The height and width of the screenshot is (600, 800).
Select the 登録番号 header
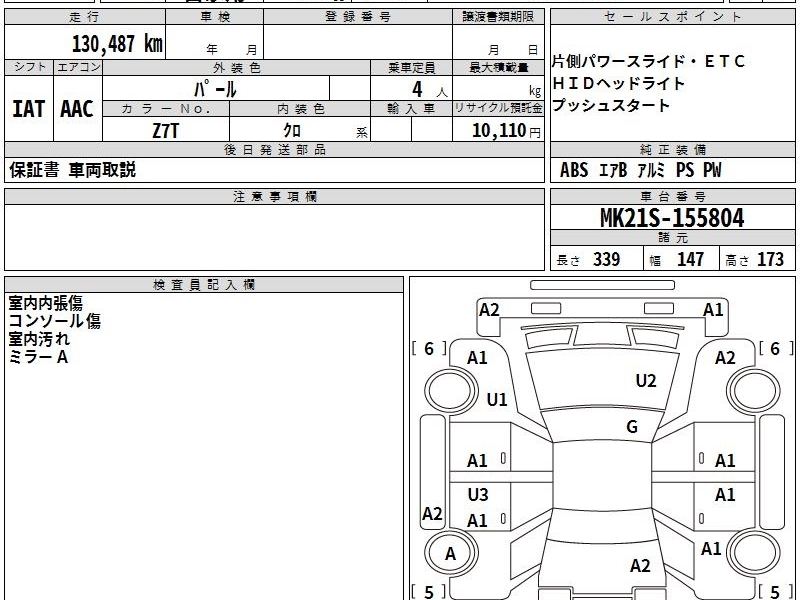click(358, 17)
